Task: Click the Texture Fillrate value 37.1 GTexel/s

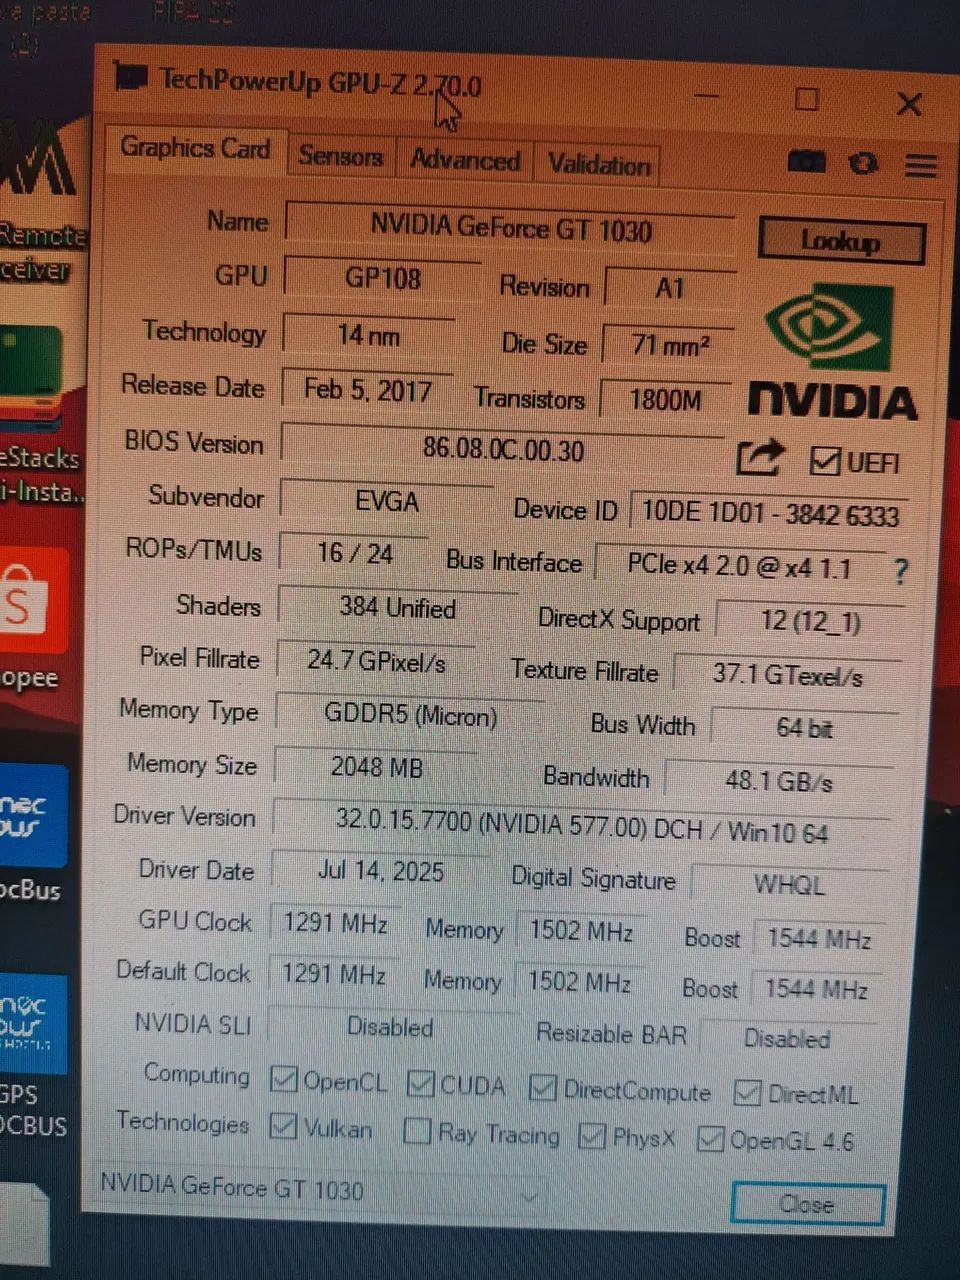Action: click(787, 675)
